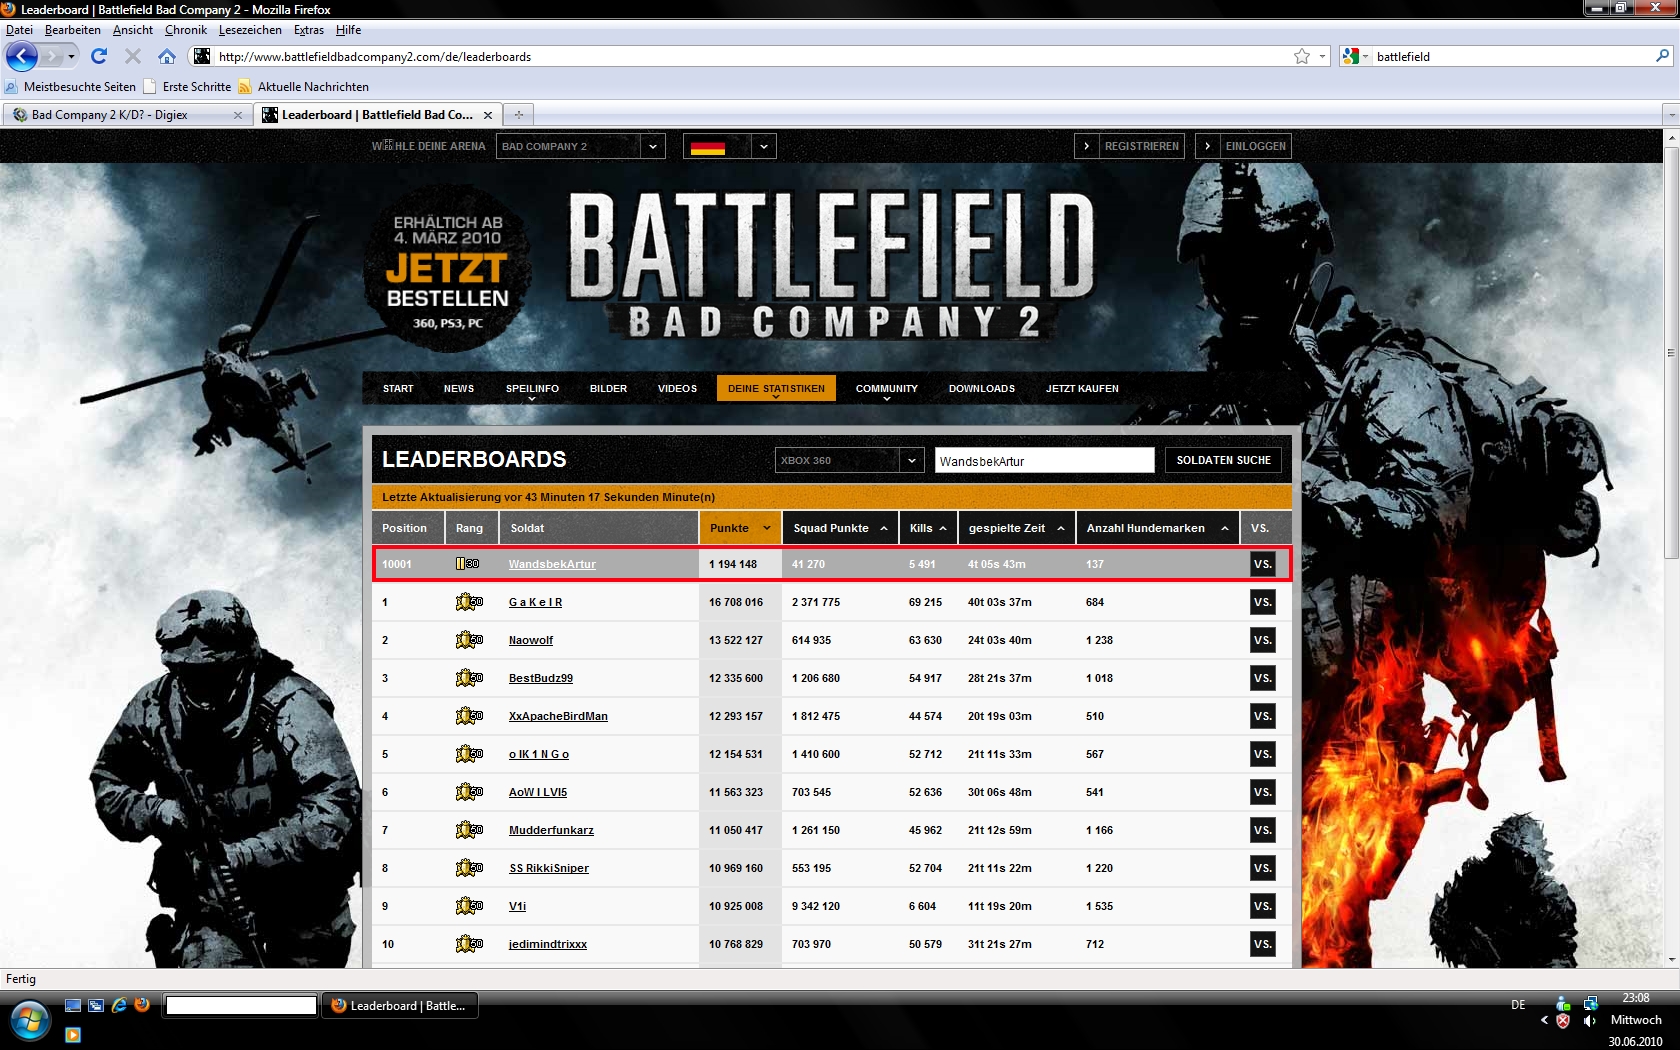The image size is (1680, 1050).
Task: Sort by gespielte Zeit column
Action: pos(1016,528)
